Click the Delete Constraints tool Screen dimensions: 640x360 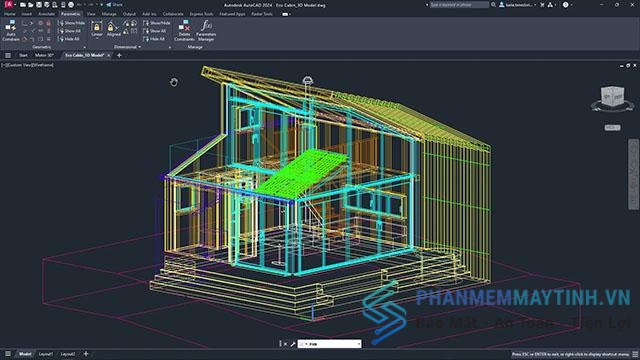pyautogui.click(x=184, y=31)
